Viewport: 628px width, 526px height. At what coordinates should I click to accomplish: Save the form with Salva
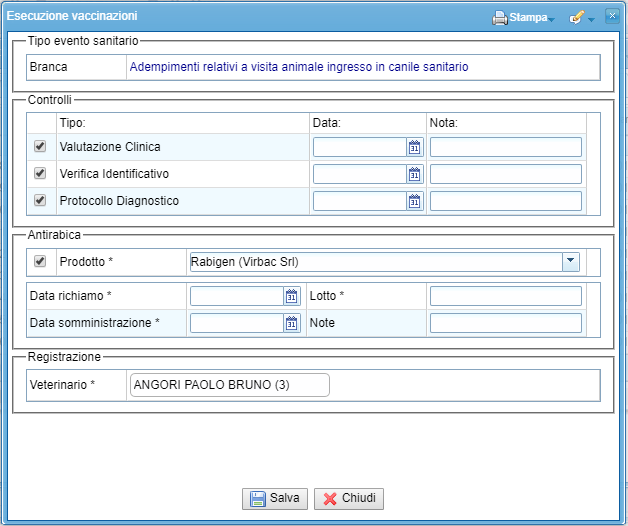click(x=275, y=498)
